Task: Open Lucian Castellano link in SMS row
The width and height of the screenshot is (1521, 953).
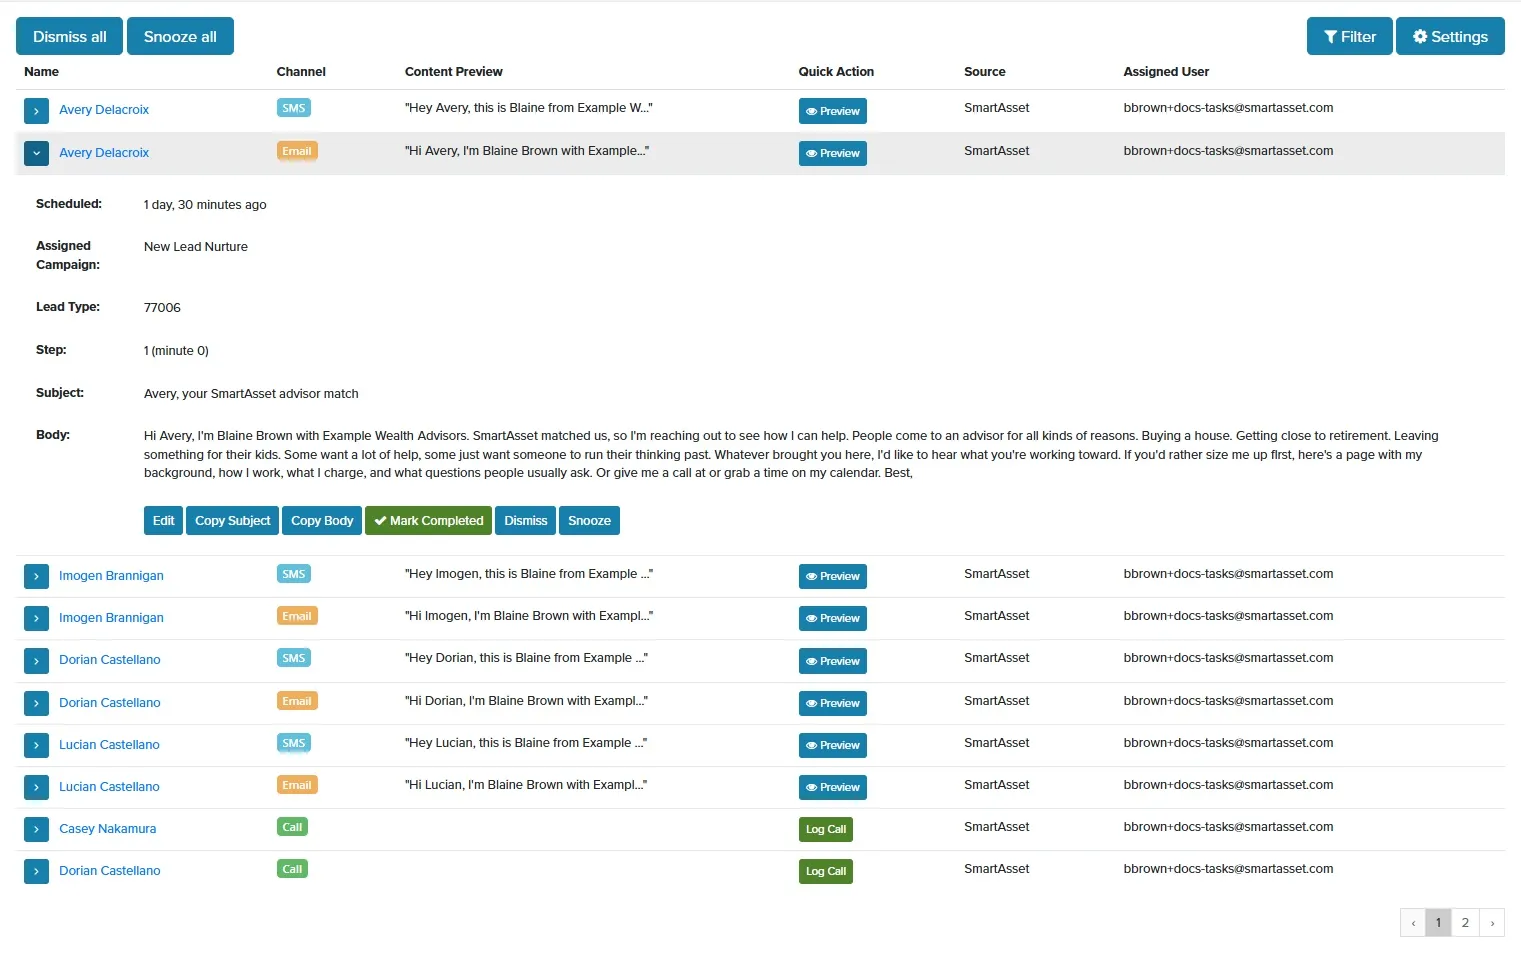Action: [109, 745]
